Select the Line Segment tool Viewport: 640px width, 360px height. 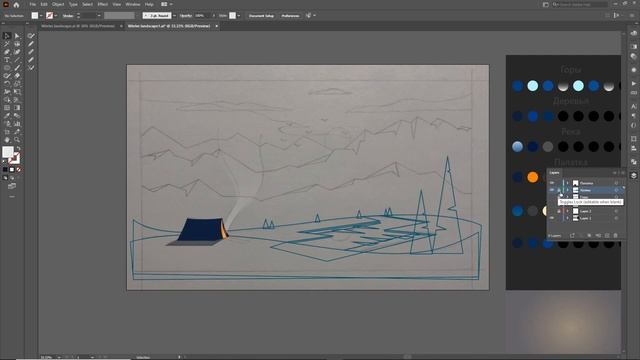click(17, 60)
